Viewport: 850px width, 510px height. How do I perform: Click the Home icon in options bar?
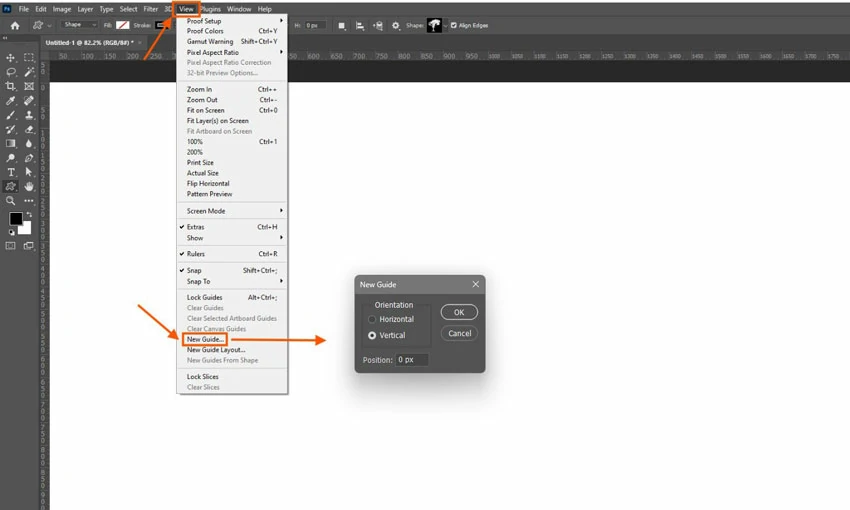click(14, 25)
